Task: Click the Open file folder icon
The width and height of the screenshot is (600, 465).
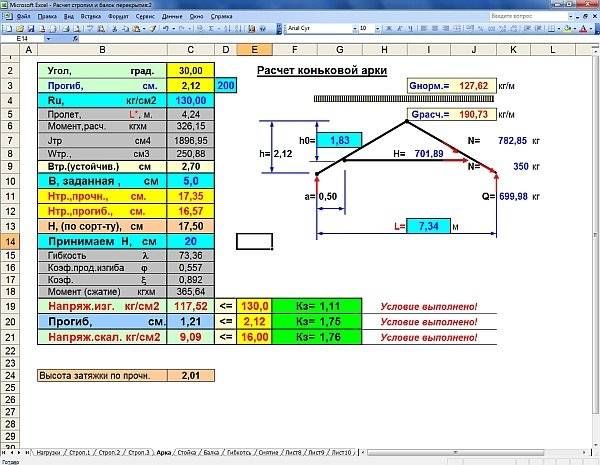Action: point(20,29)
